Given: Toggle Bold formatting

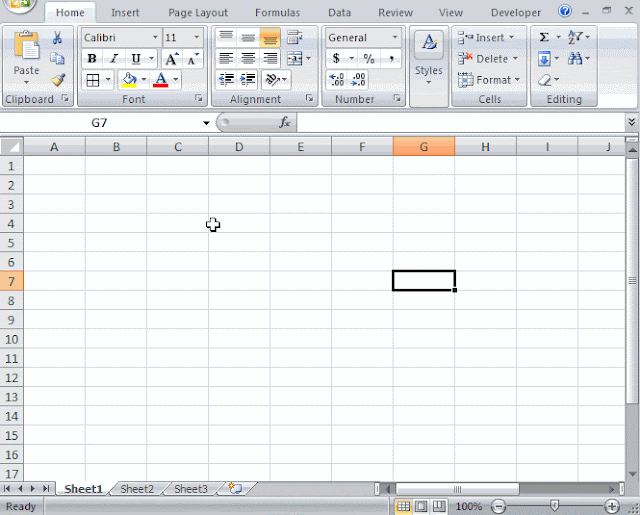Looking at the screenshot, I should (92, 59).
